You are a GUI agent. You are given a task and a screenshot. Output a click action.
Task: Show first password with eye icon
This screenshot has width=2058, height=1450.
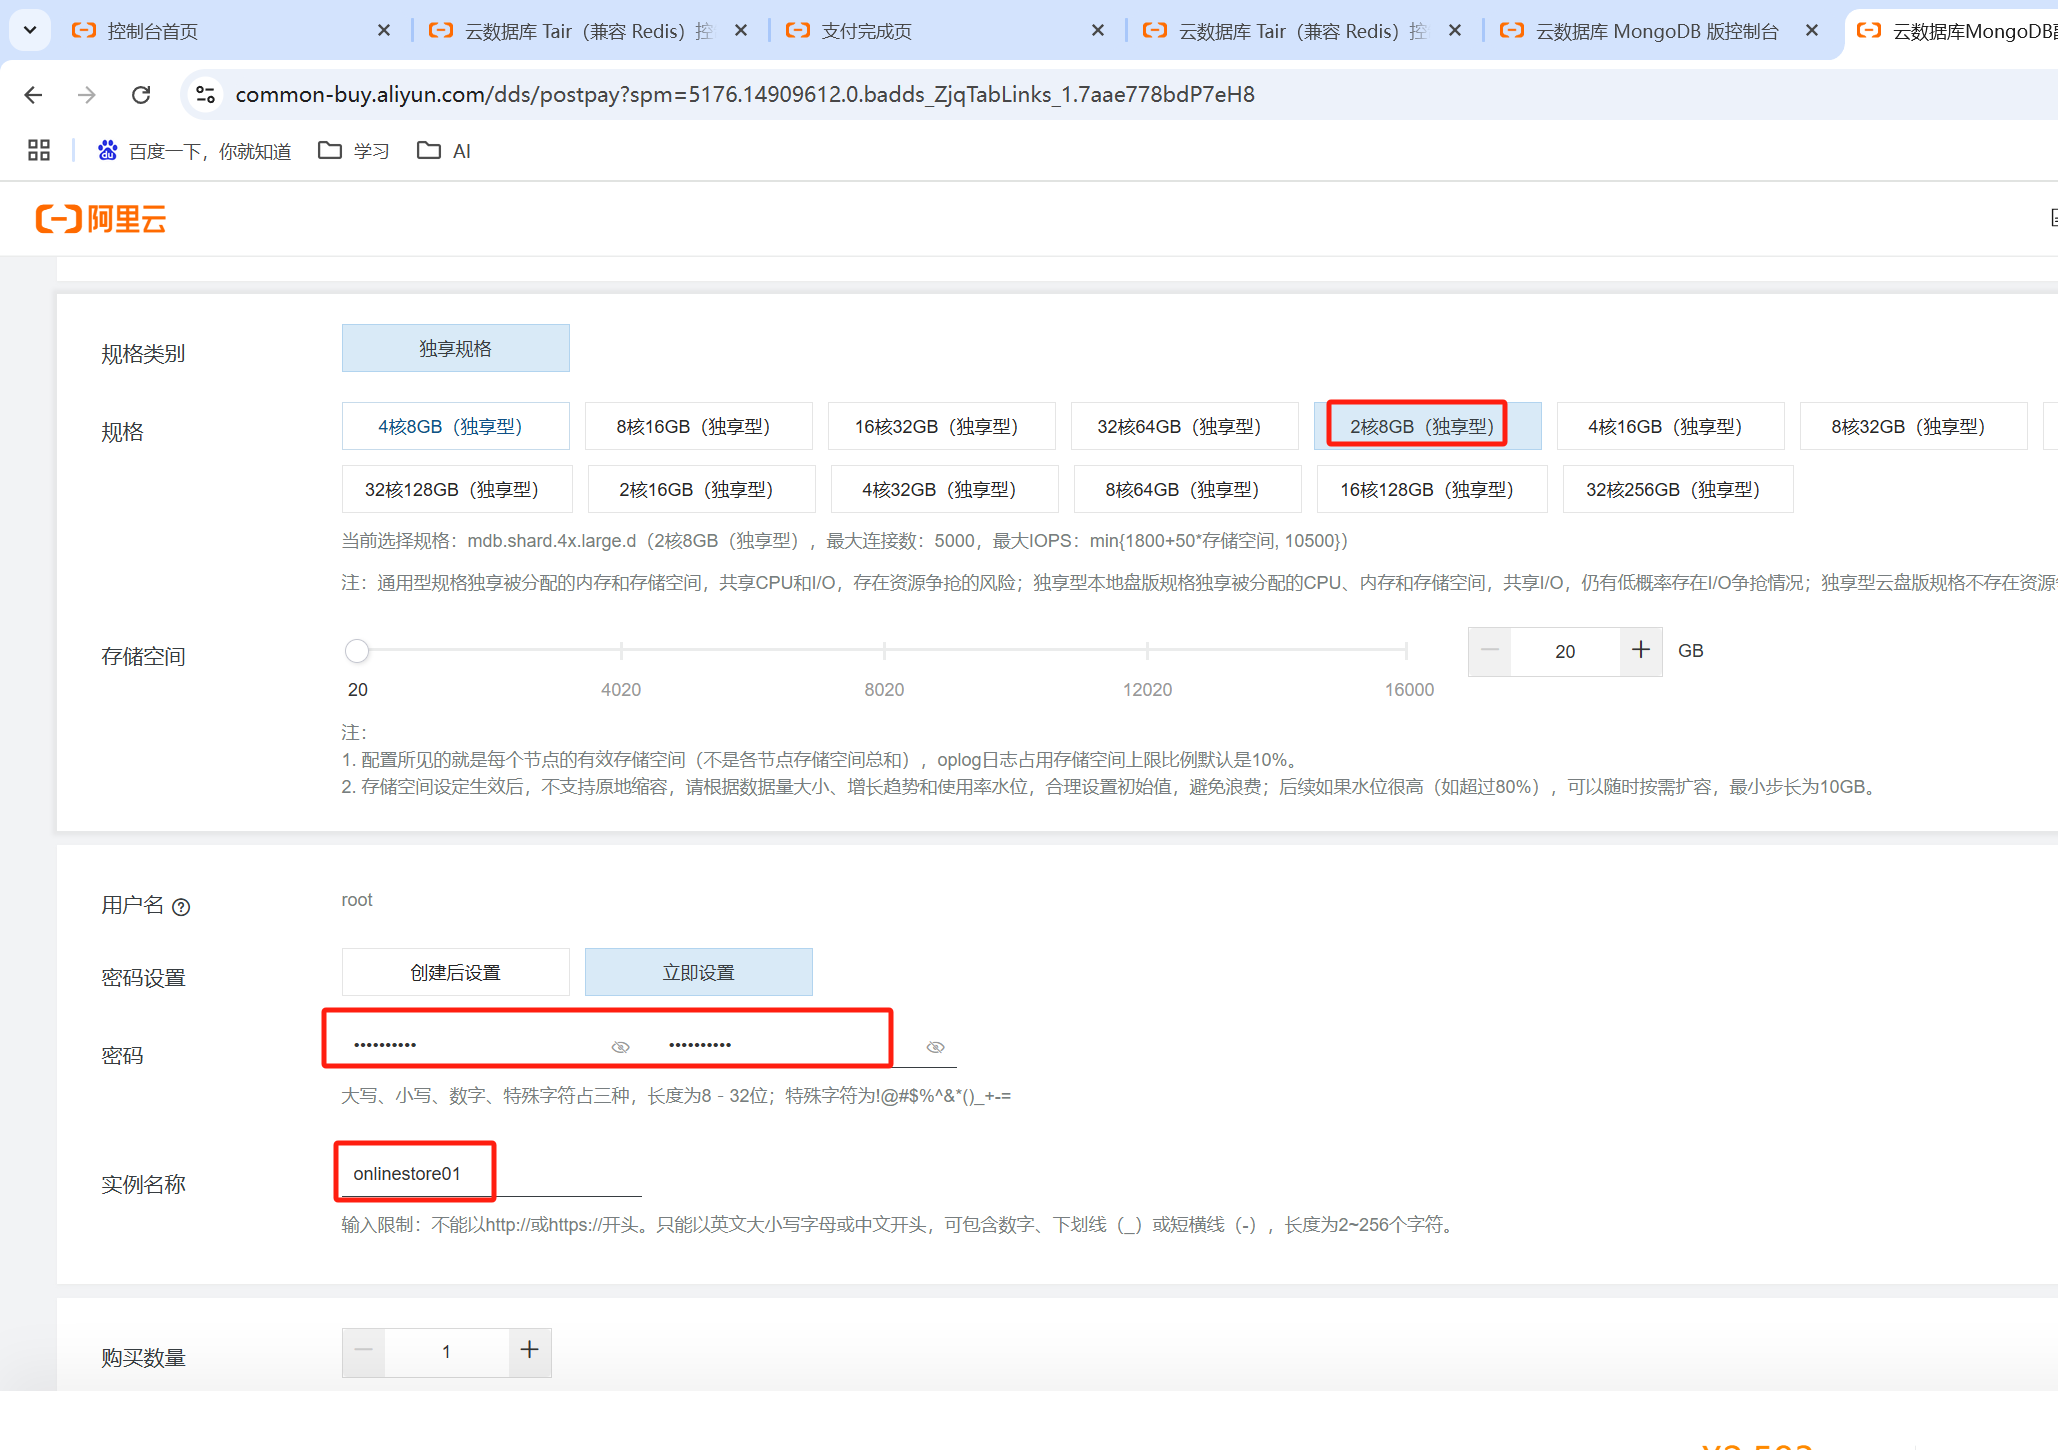pos(620,1047)
